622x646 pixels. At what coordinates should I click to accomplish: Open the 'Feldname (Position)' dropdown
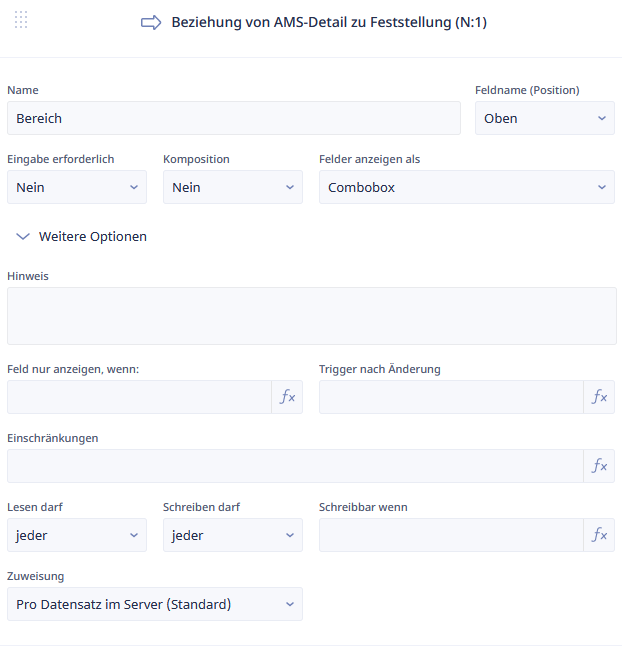click(x=544, y=118)
